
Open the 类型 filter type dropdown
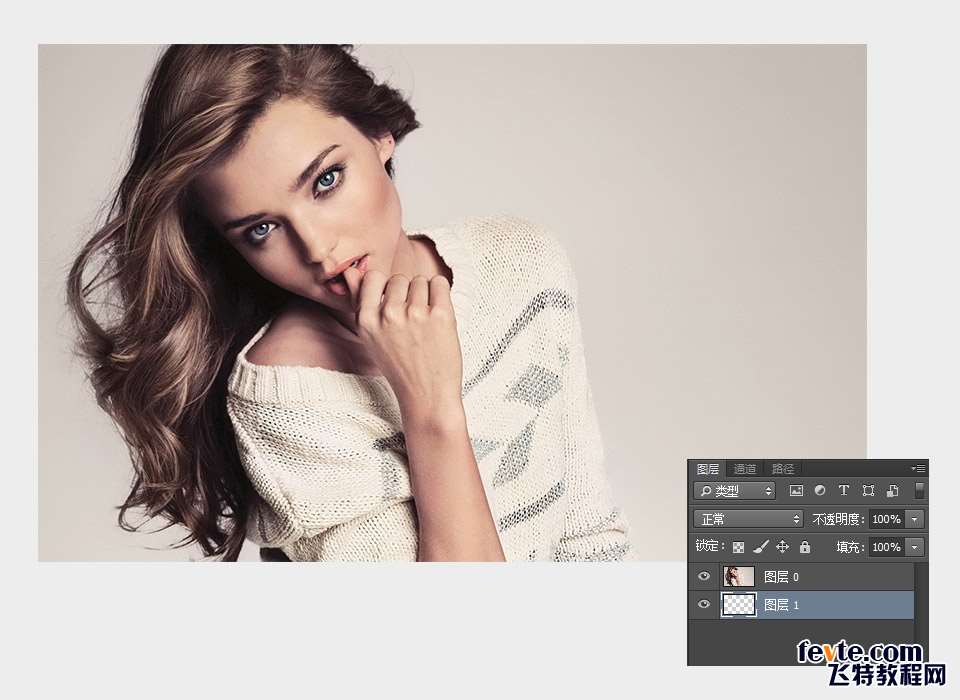pos(734,491)
